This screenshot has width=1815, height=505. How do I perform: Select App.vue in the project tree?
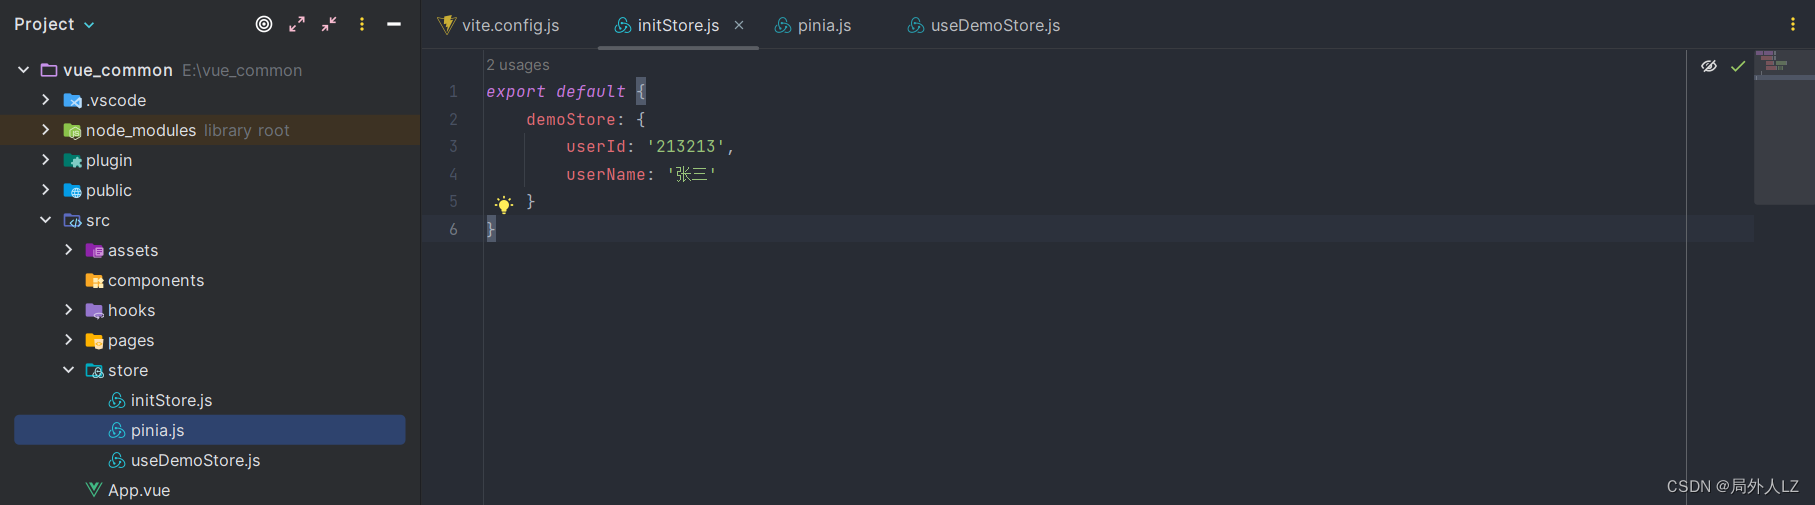pos(138,490)
